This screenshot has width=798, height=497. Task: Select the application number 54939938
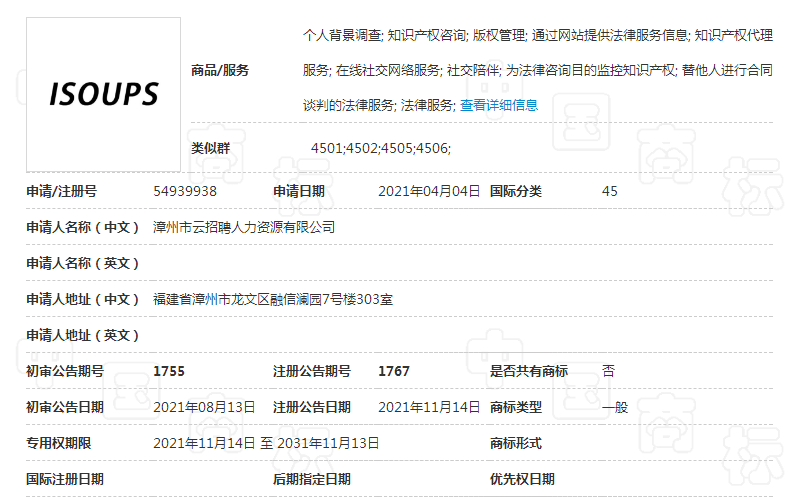click(x=185, y=191)
